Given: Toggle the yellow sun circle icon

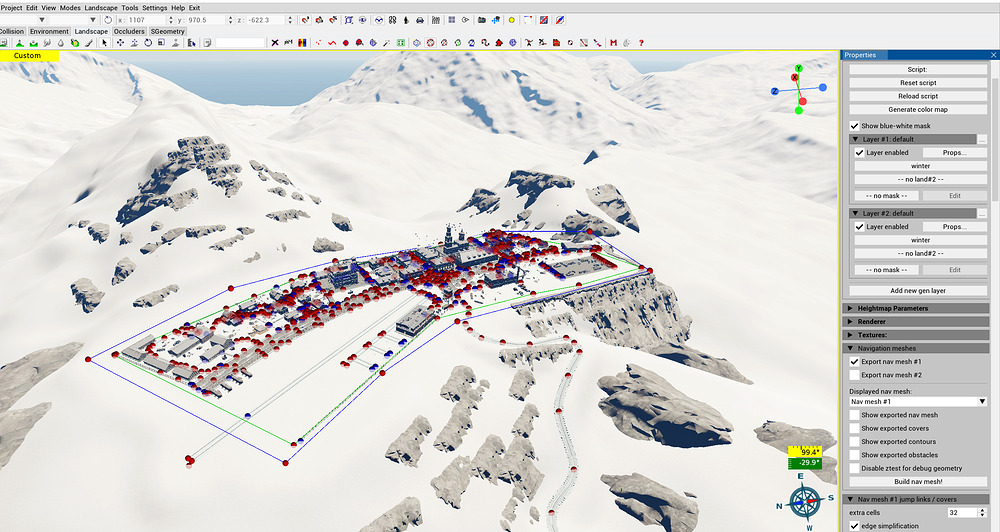Looking at the screenshot, I should click(x=511, y=20).
